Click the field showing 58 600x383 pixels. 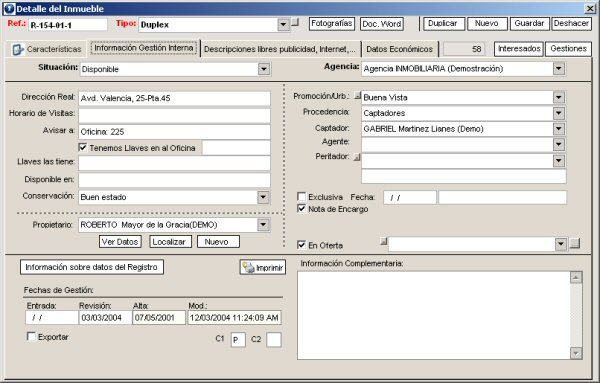click(x=464, y=49)
